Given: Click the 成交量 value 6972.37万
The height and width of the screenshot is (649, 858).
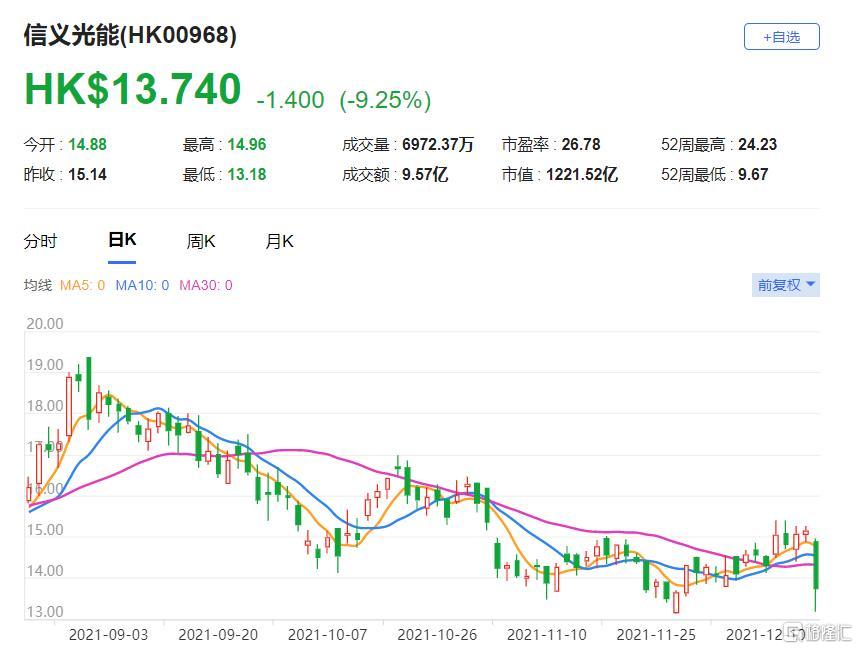Looking at the screenshot, I should 438,144.
